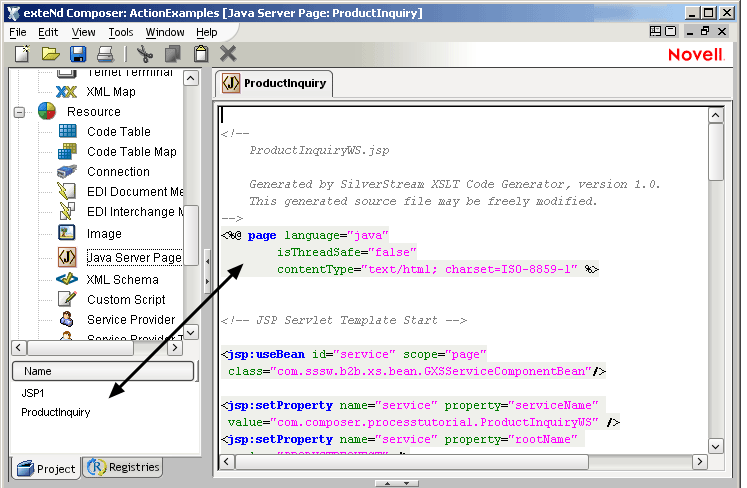
Task: Click the New document toolbar icon
Action: [x=22, y=54]
